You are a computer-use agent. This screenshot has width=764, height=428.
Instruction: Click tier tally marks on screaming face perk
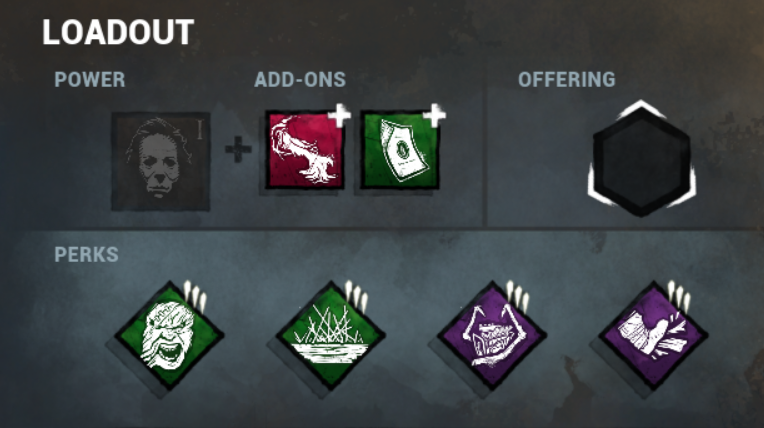coord(195,295)
